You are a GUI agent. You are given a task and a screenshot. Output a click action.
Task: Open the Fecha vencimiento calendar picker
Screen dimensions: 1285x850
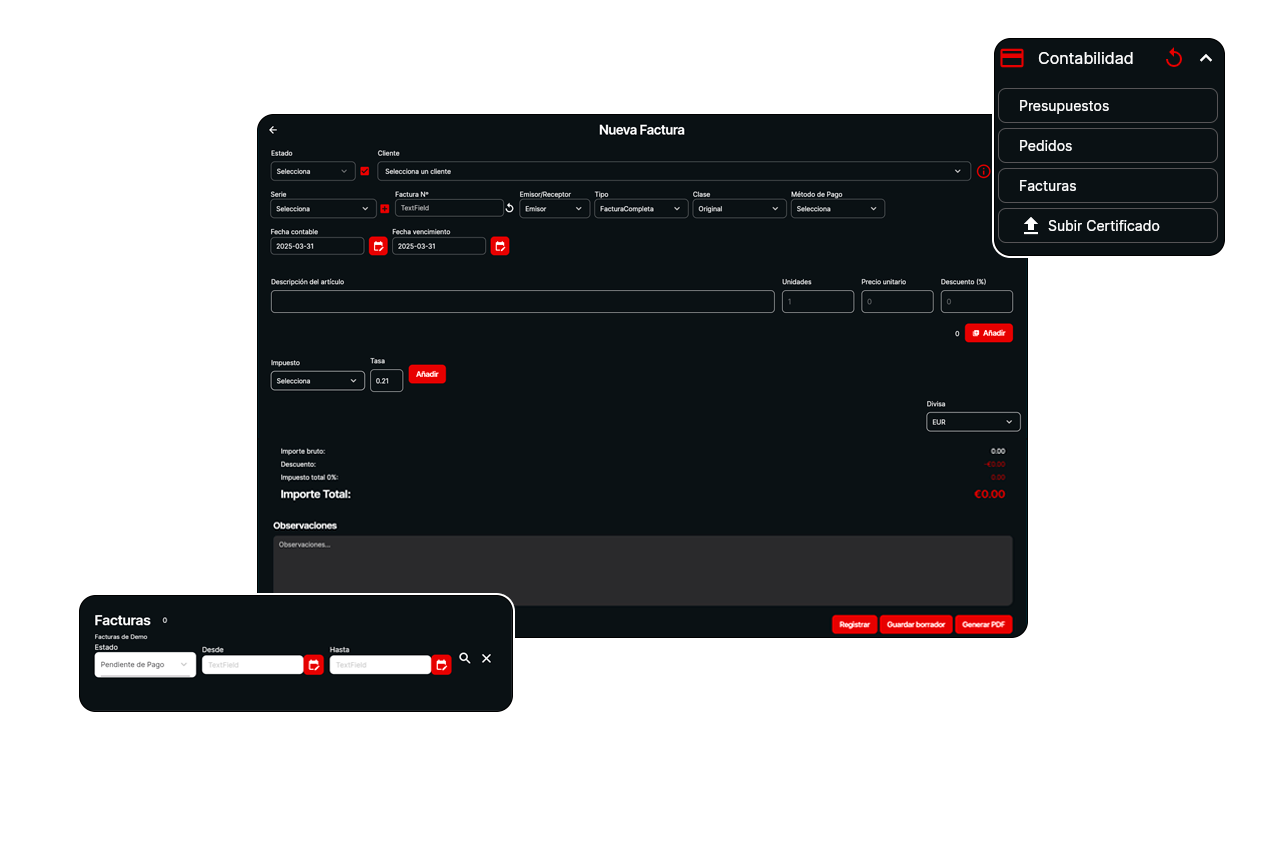pyautogui.click(x=500, y=246)
